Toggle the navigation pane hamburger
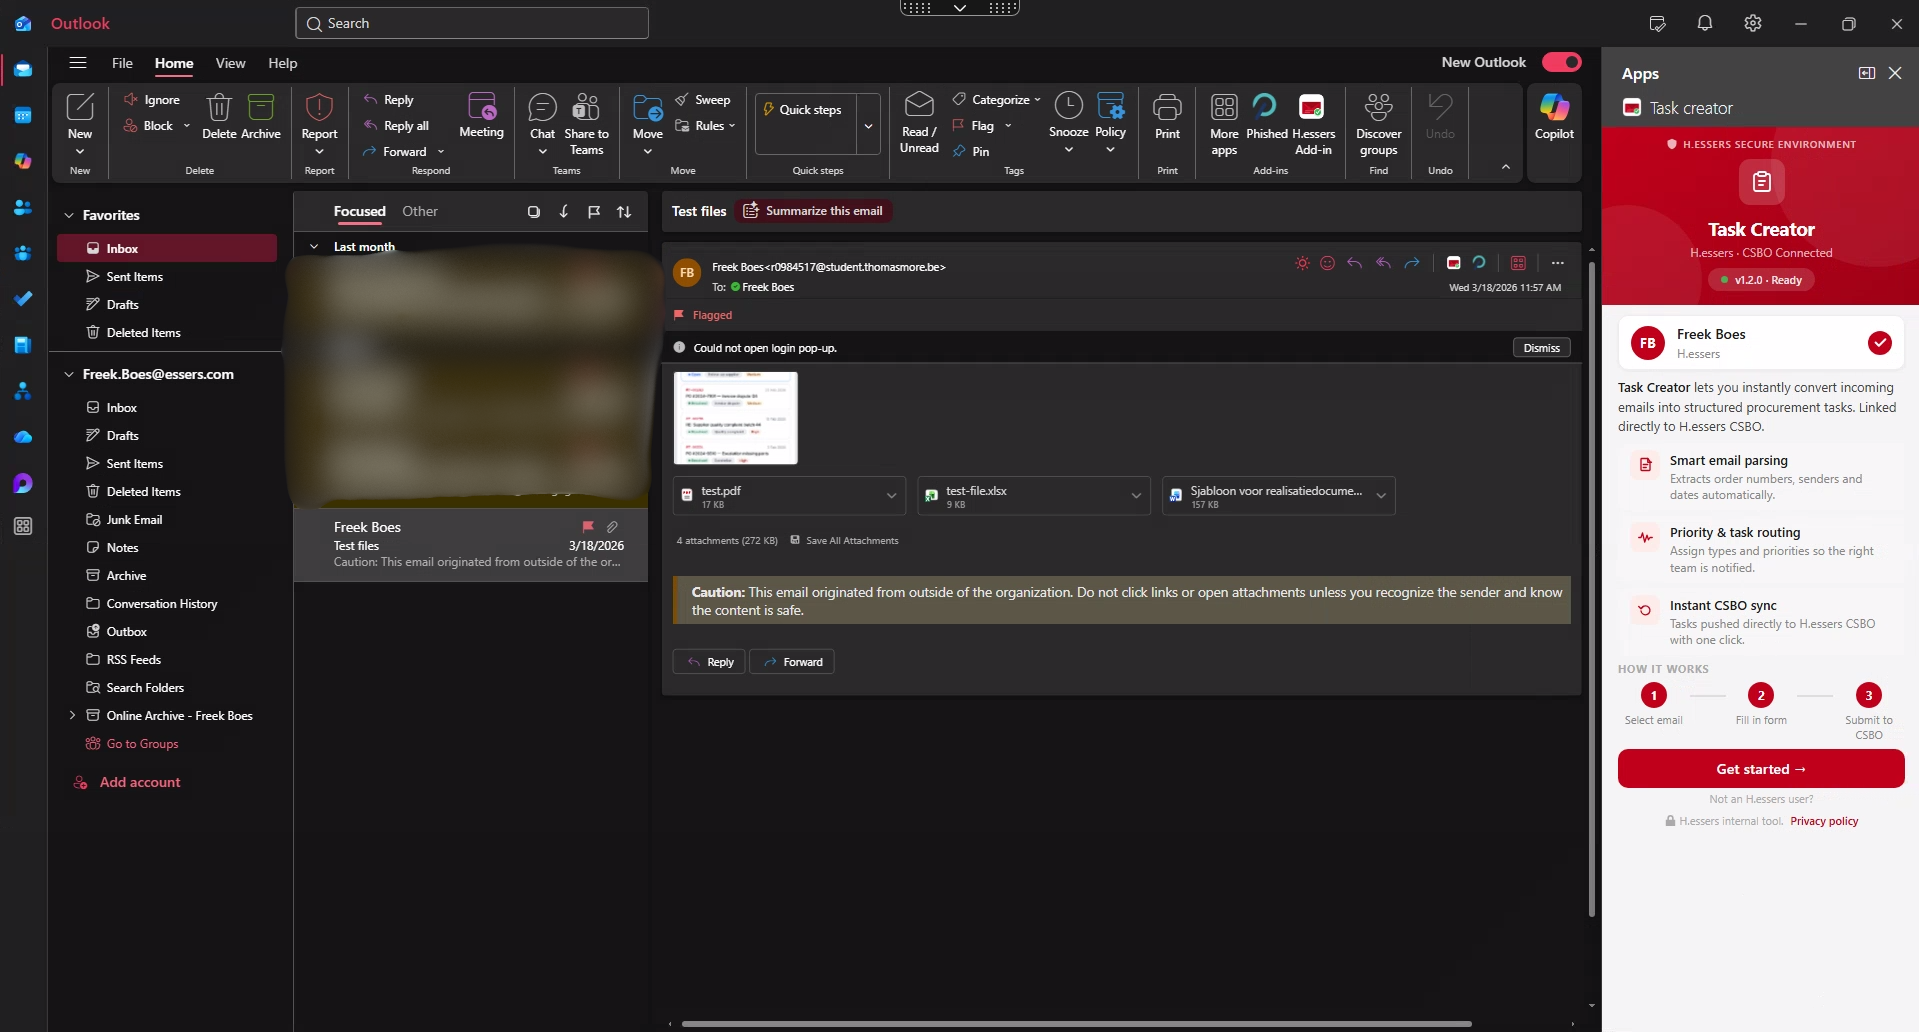 (77, 62)
